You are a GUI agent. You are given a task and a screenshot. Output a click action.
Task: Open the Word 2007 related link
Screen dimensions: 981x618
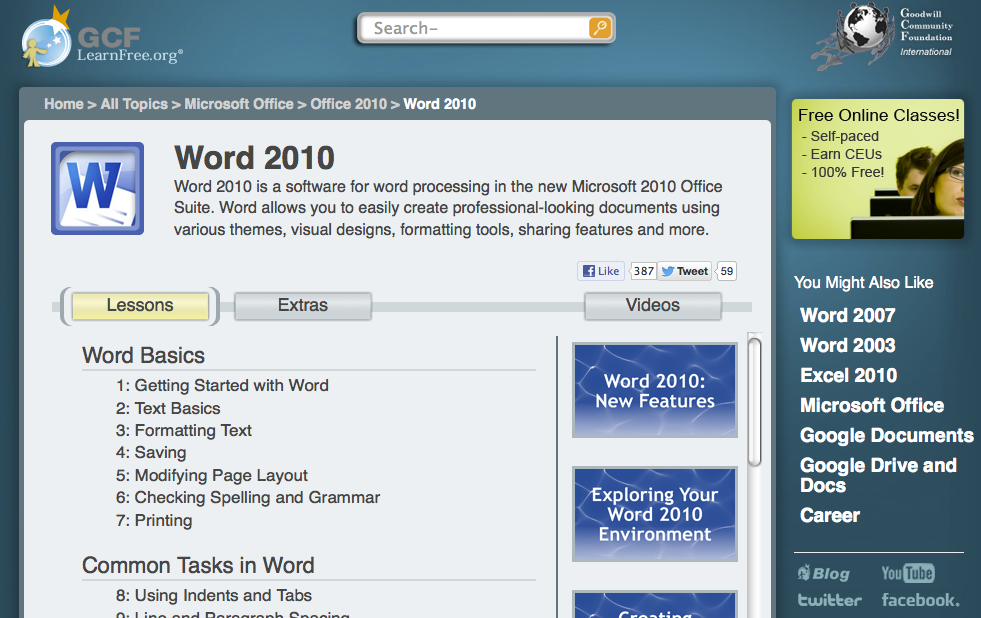click(848, 315)
